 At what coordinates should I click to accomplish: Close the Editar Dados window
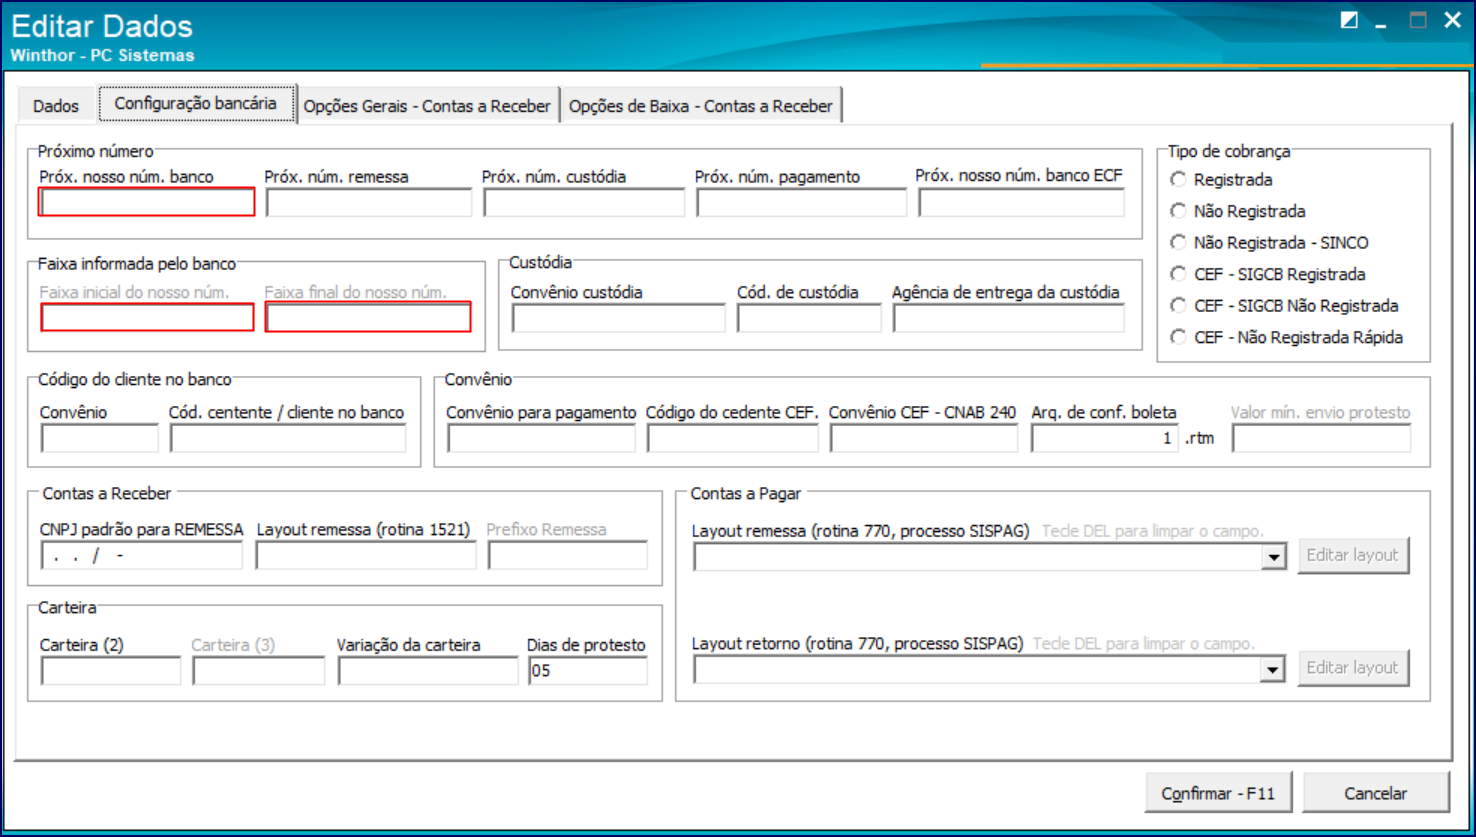(1452, 20)
